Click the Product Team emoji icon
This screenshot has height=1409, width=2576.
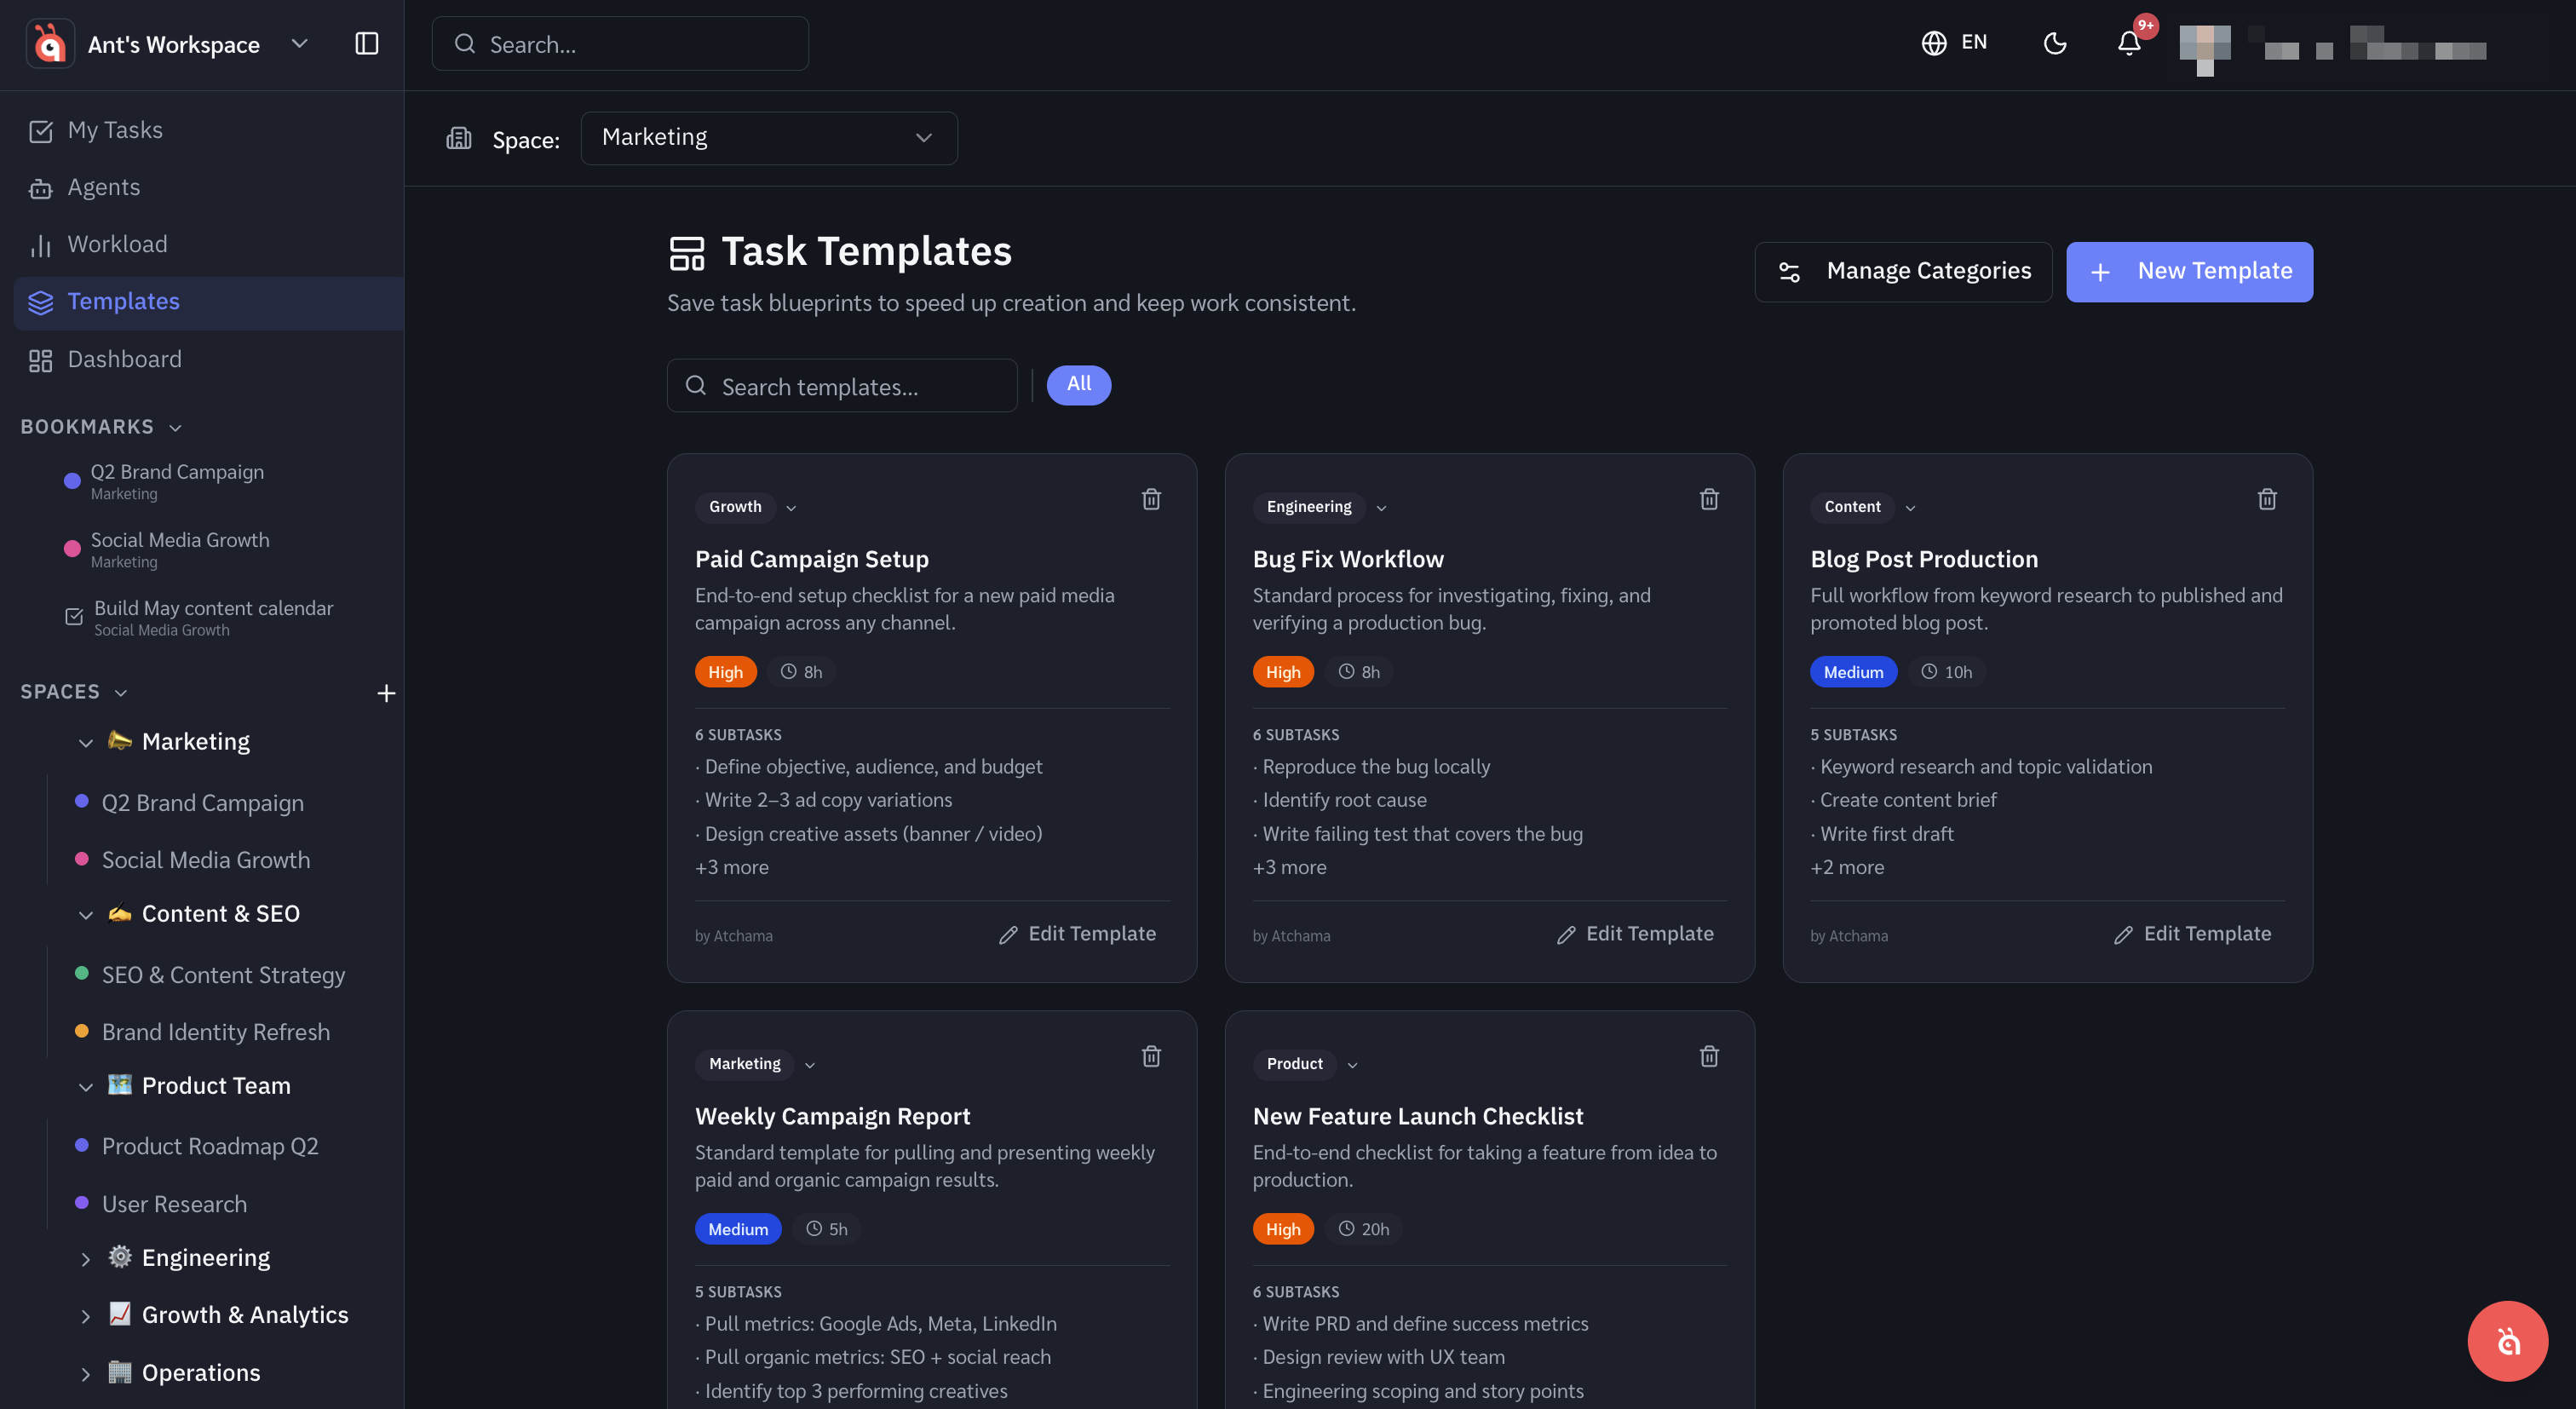[120, 1084]
